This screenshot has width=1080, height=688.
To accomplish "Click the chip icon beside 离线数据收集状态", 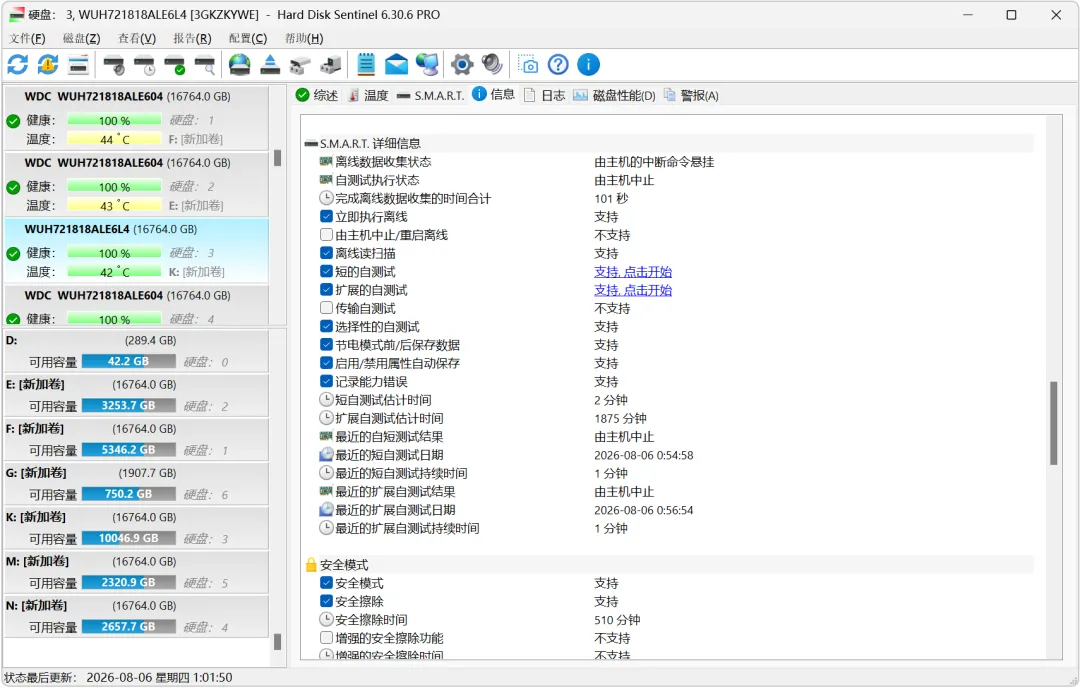I will [326, 161].
